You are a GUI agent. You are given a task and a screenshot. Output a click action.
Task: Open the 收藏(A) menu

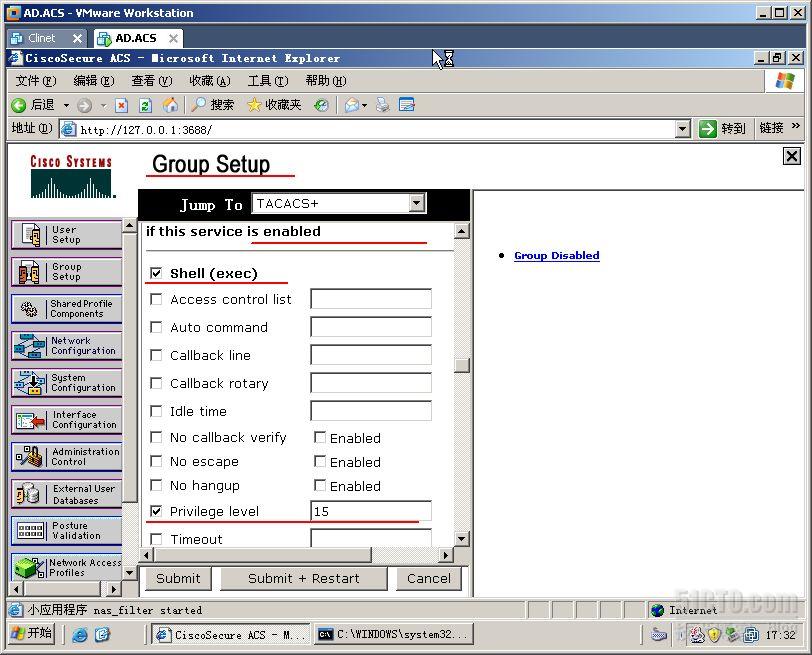pyautogui.click(x=210, y=81)
